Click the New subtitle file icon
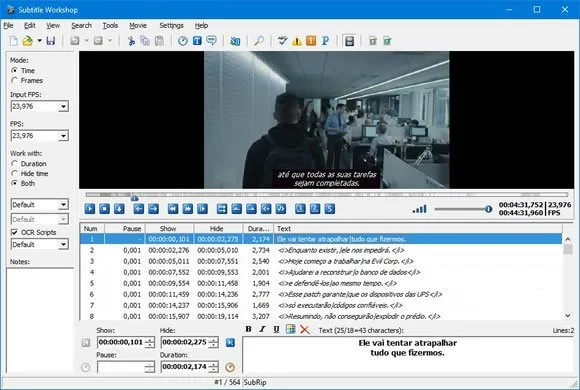580x390 pixels. pos(14,41)
